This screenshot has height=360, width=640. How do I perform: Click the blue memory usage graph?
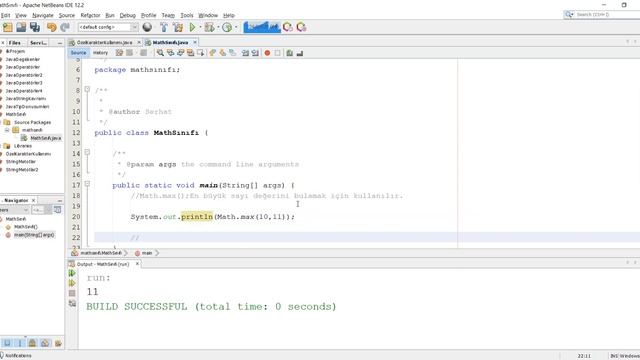pos(262,27)
